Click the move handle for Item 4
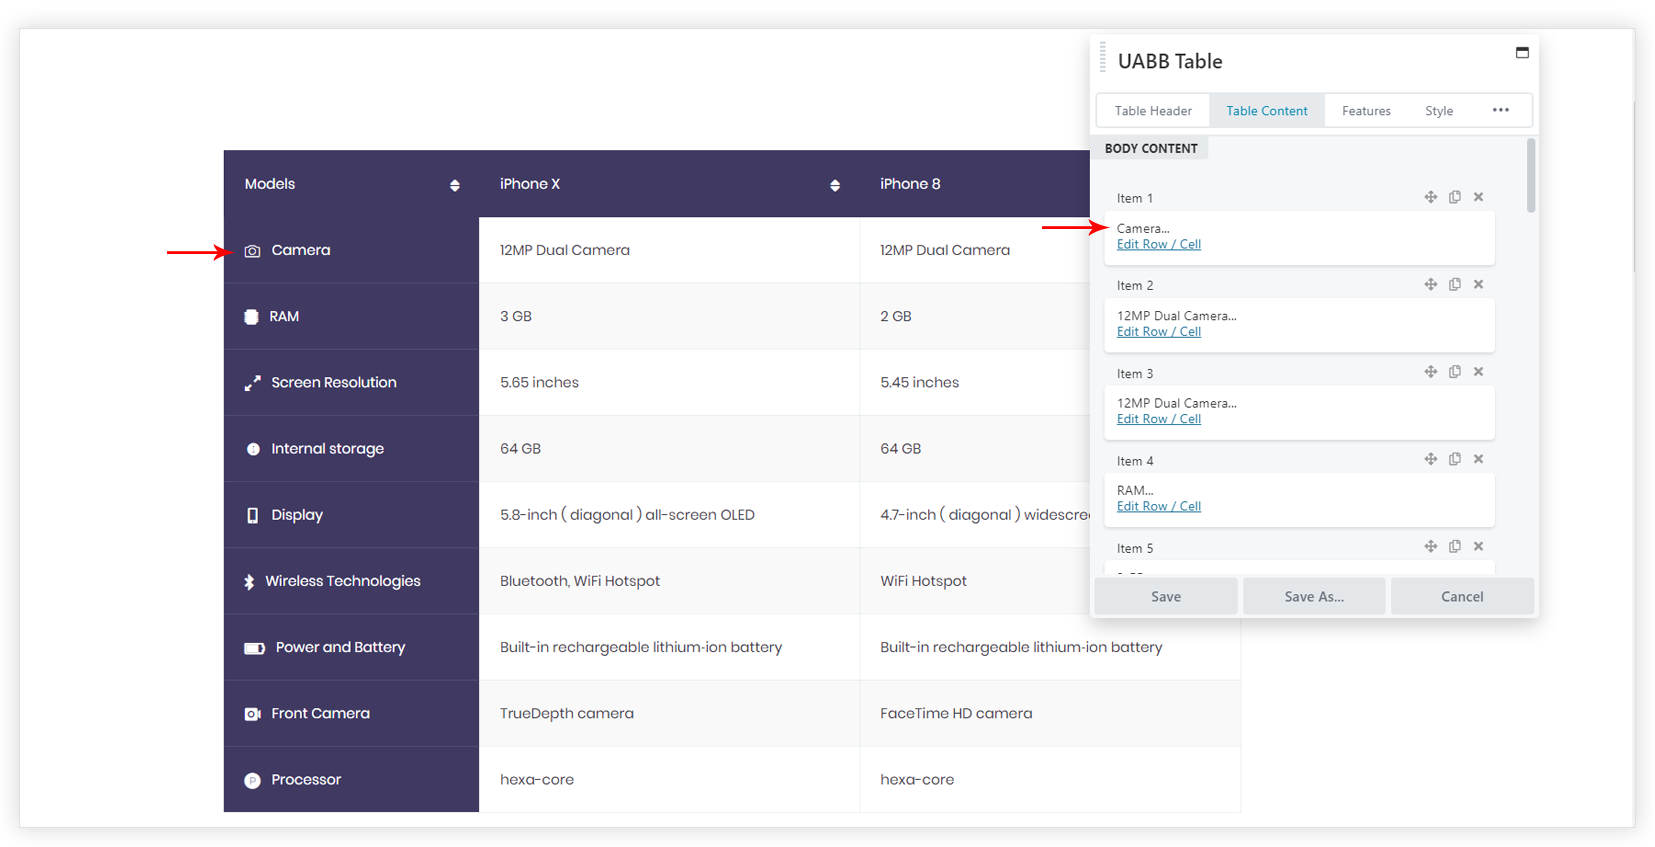This screenshot has width=1655, height=847. (x=1430, y=459)
